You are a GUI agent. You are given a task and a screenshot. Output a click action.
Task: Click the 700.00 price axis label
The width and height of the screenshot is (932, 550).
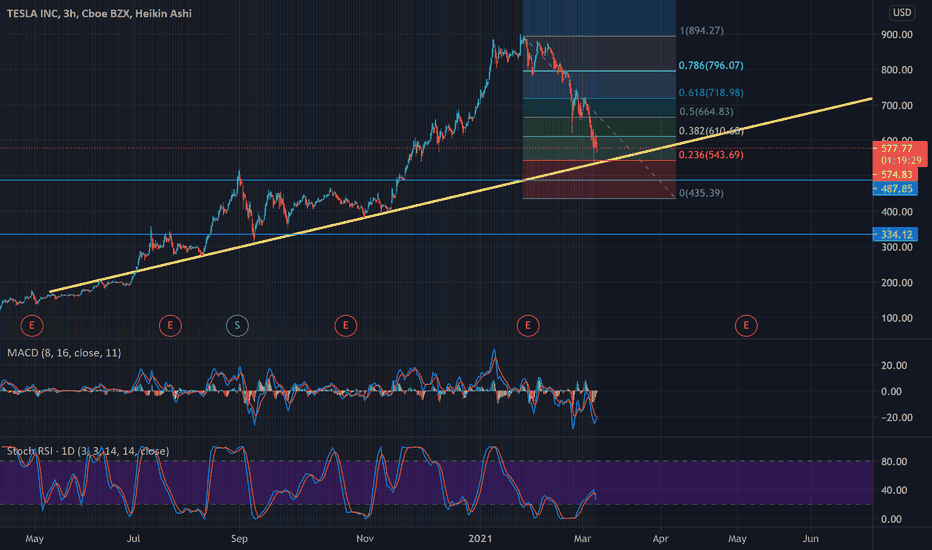(x=897, y=106)
